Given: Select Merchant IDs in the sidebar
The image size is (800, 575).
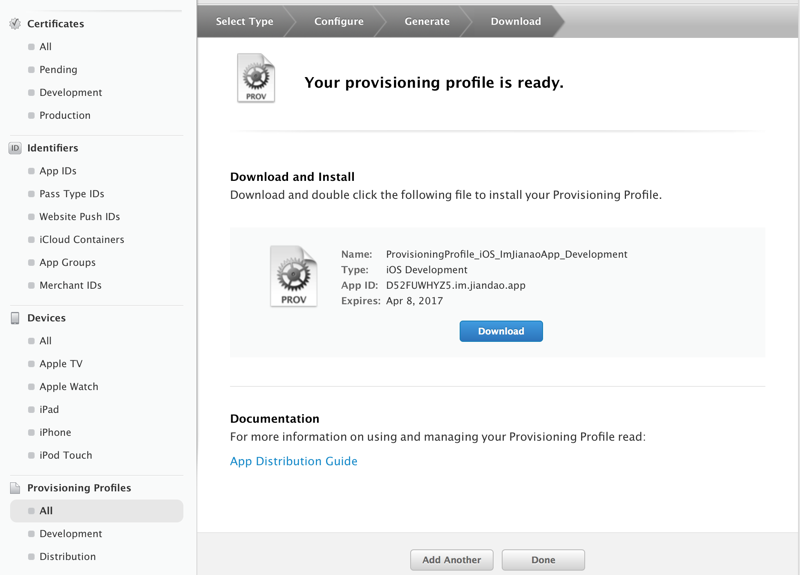Looking at the screenshot, I should (x=70, y=286).
